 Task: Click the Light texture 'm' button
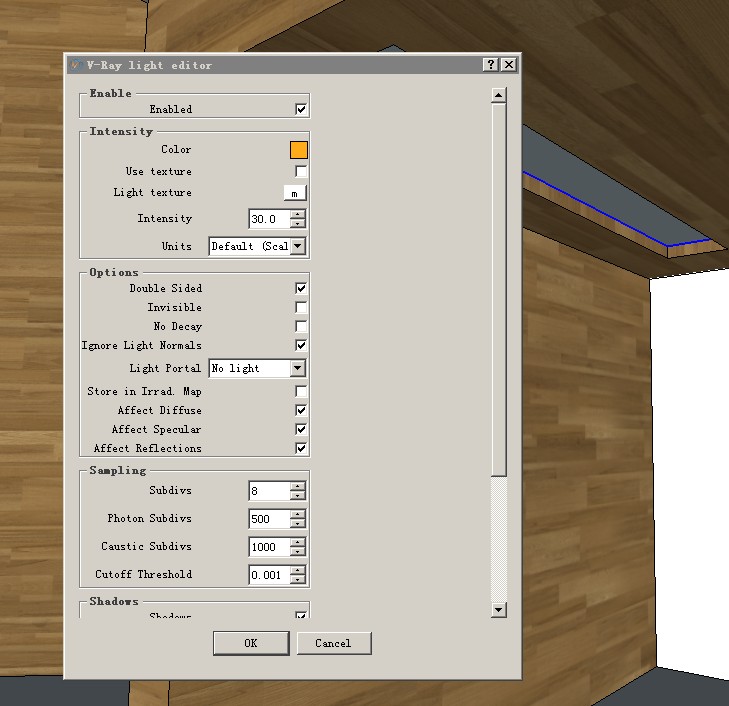(295, 193)
